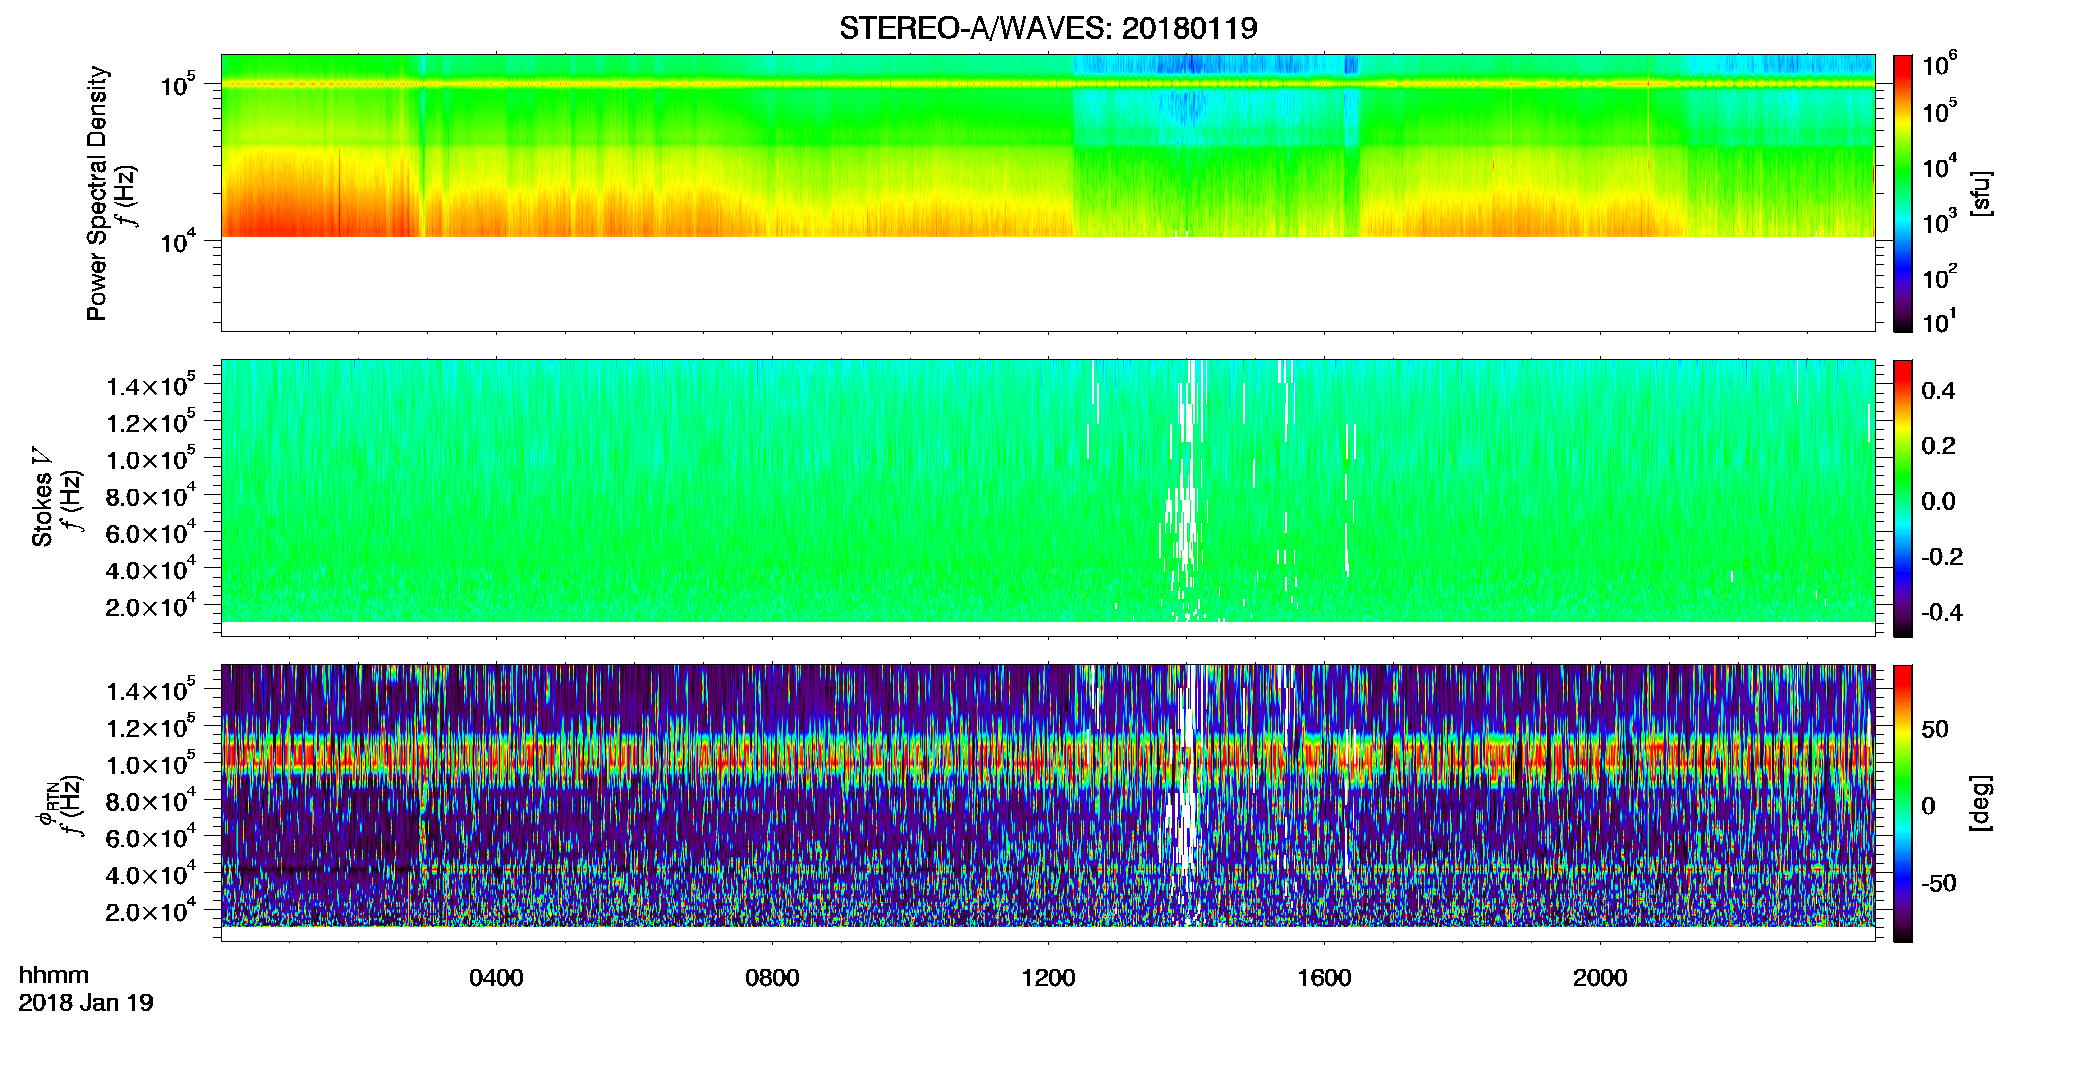Screen dimensions: 2096x1080
Task: Select the 0400 time axis label
Action: (496, 978)
